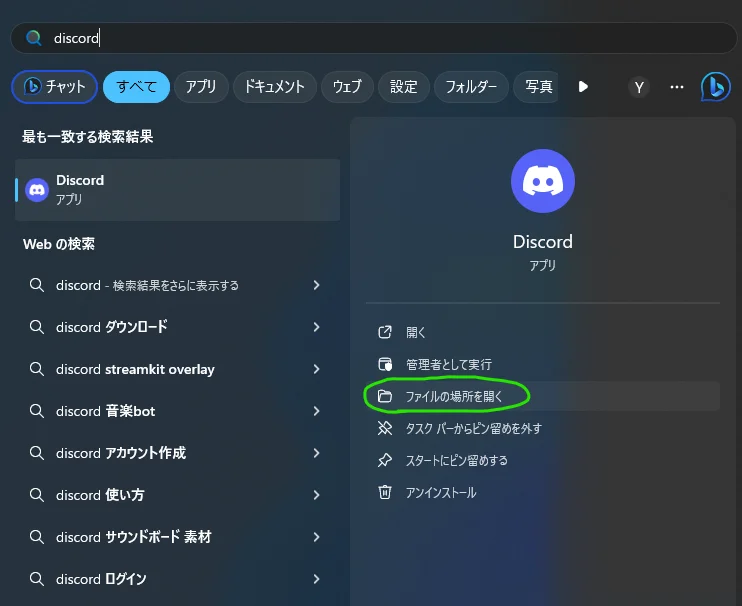Expand the 'discord - 検索結果をさらに表示する' chevron

click(x=317, y=285)
